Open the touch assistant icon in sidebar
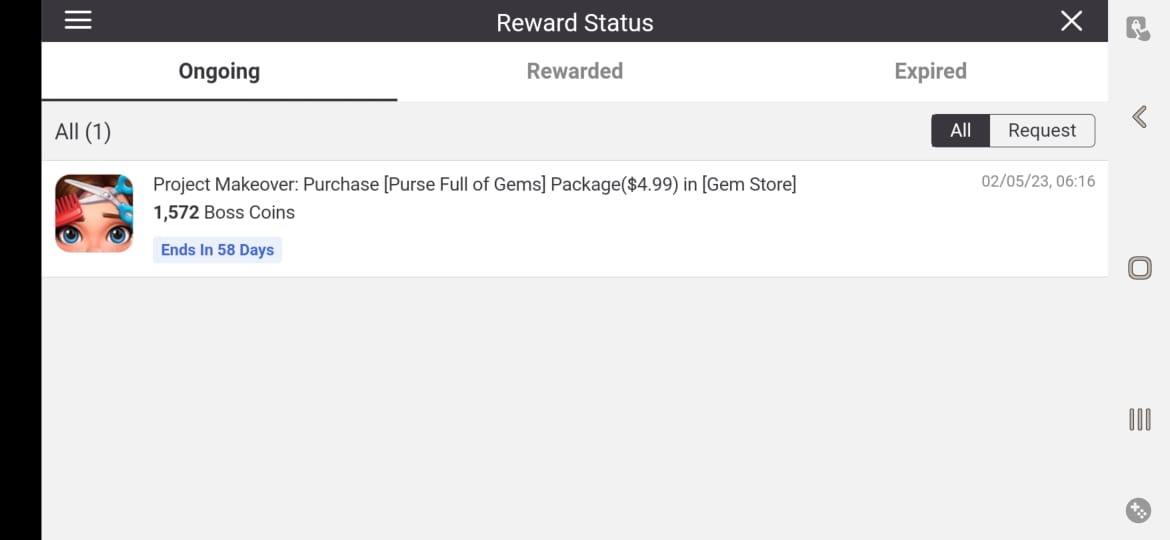Viewport: 1170px width, 540px height. (1138, 29)
